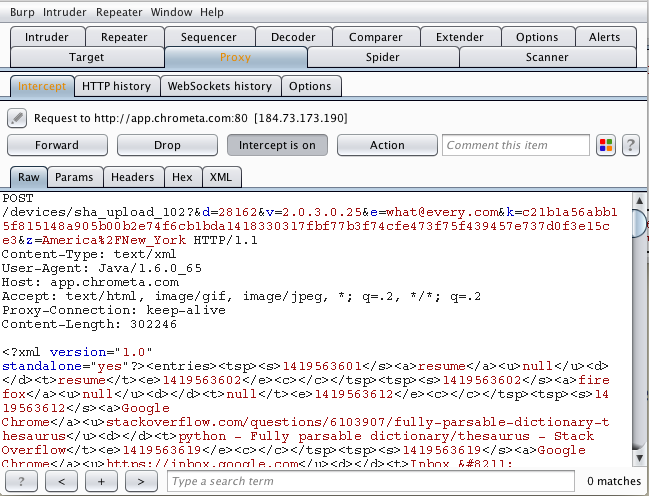The width and height of the screenshot is (649, 496).
Task: Open the Action dropdown menu
Action: (x=387, y=145)
